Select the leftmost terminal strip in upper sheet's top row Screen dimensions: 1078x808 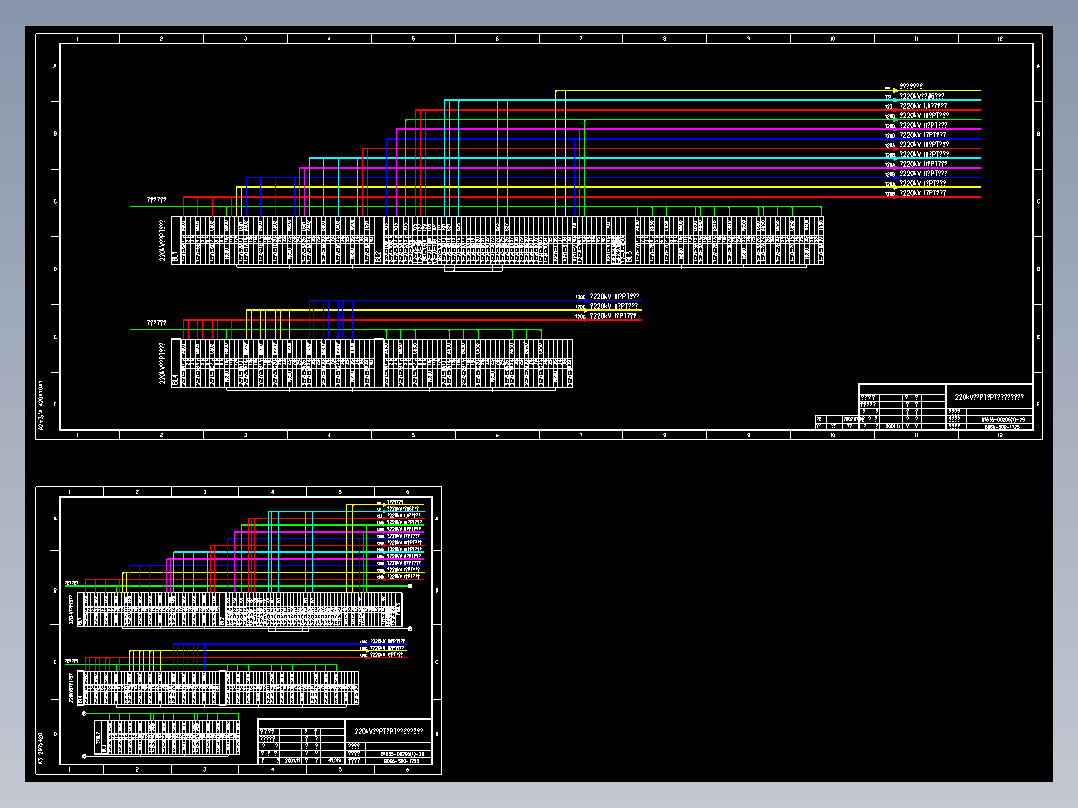coord(272,240)
